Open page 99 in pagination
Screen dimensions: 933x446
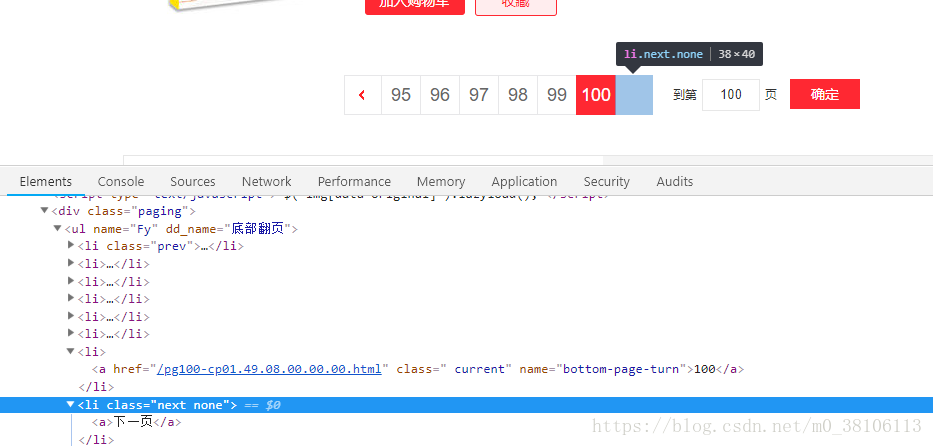pos(557,95)
